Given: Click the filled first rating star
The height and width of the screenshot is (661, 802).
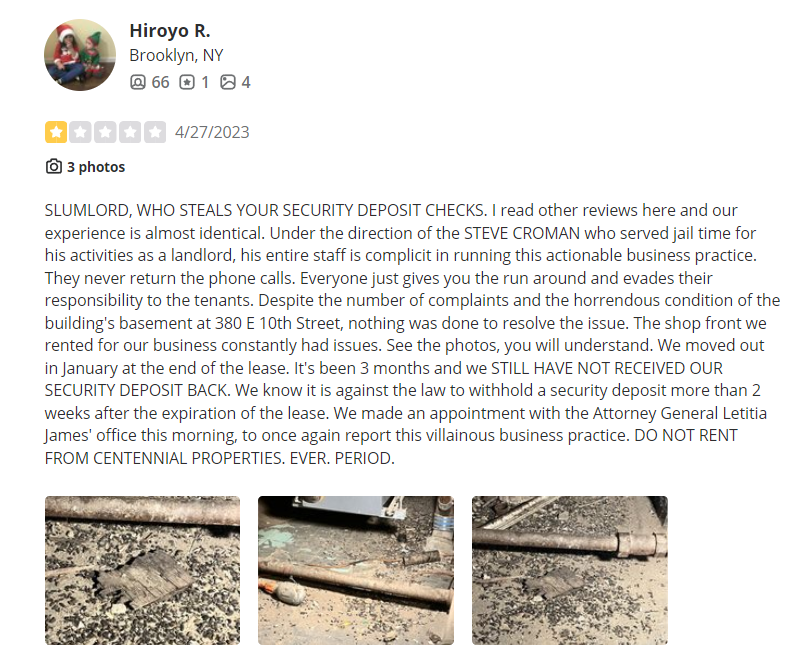Looking at the screenshot, I should click(56, 132).
